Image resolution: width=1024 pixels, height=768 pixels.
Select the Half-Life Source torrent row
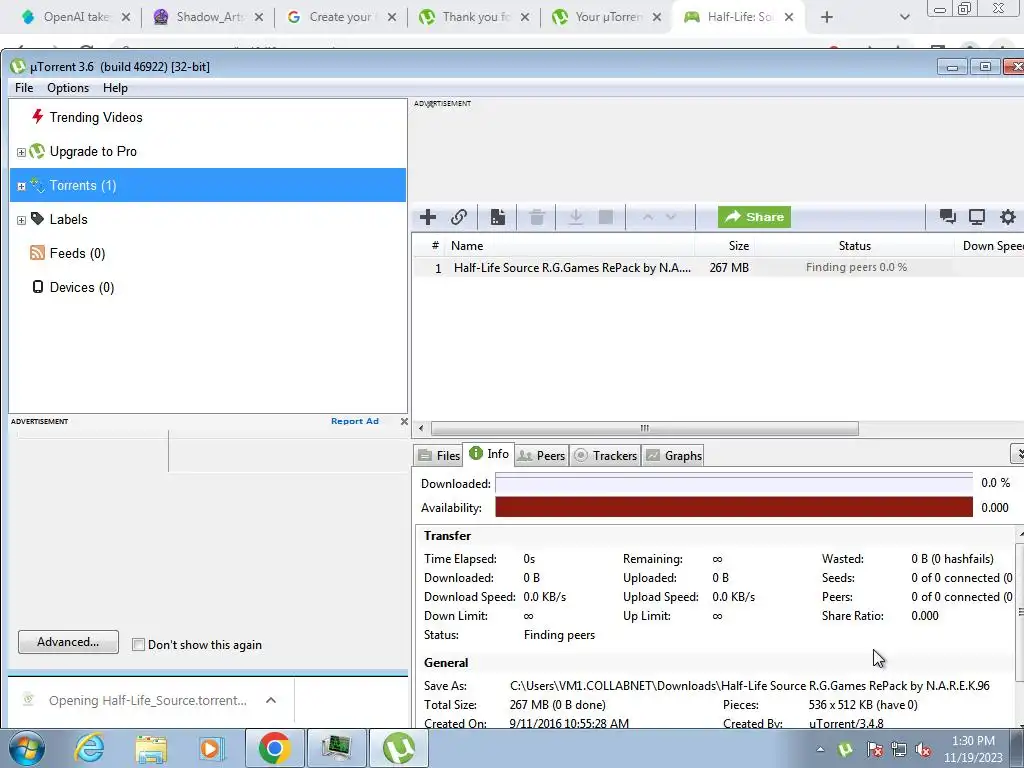[718, 268]
